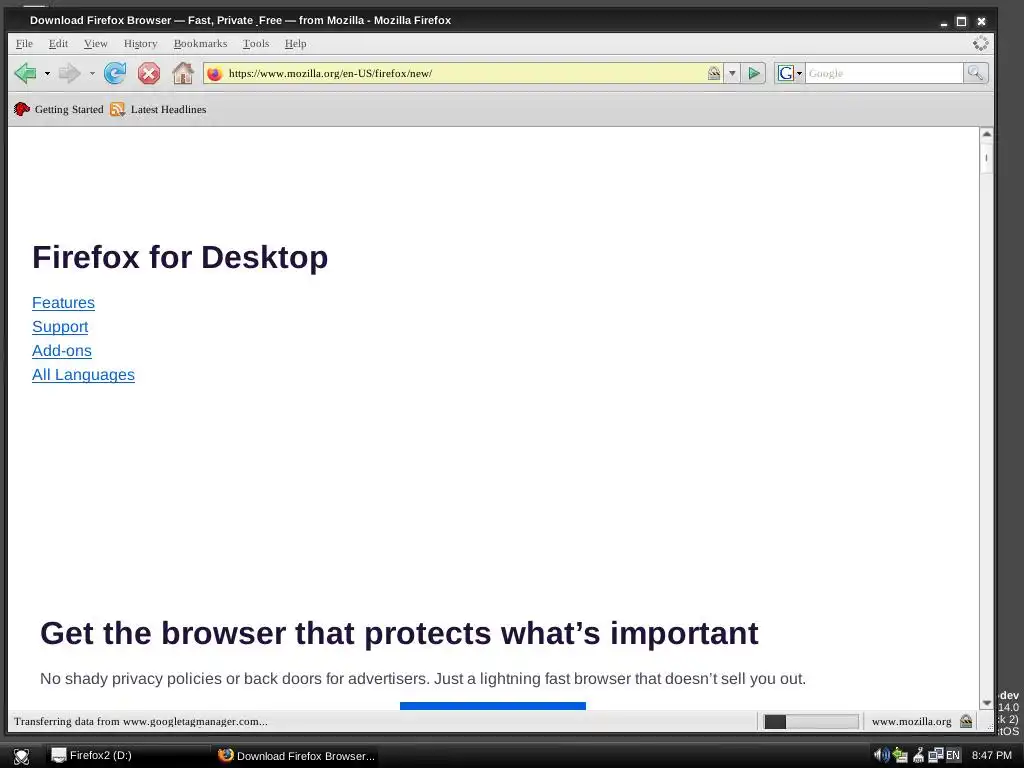Image resolution: width=1024 pixels, height=768 pixels.
Task: Open the EN keyboard language indicator
Action: point(953,756)
